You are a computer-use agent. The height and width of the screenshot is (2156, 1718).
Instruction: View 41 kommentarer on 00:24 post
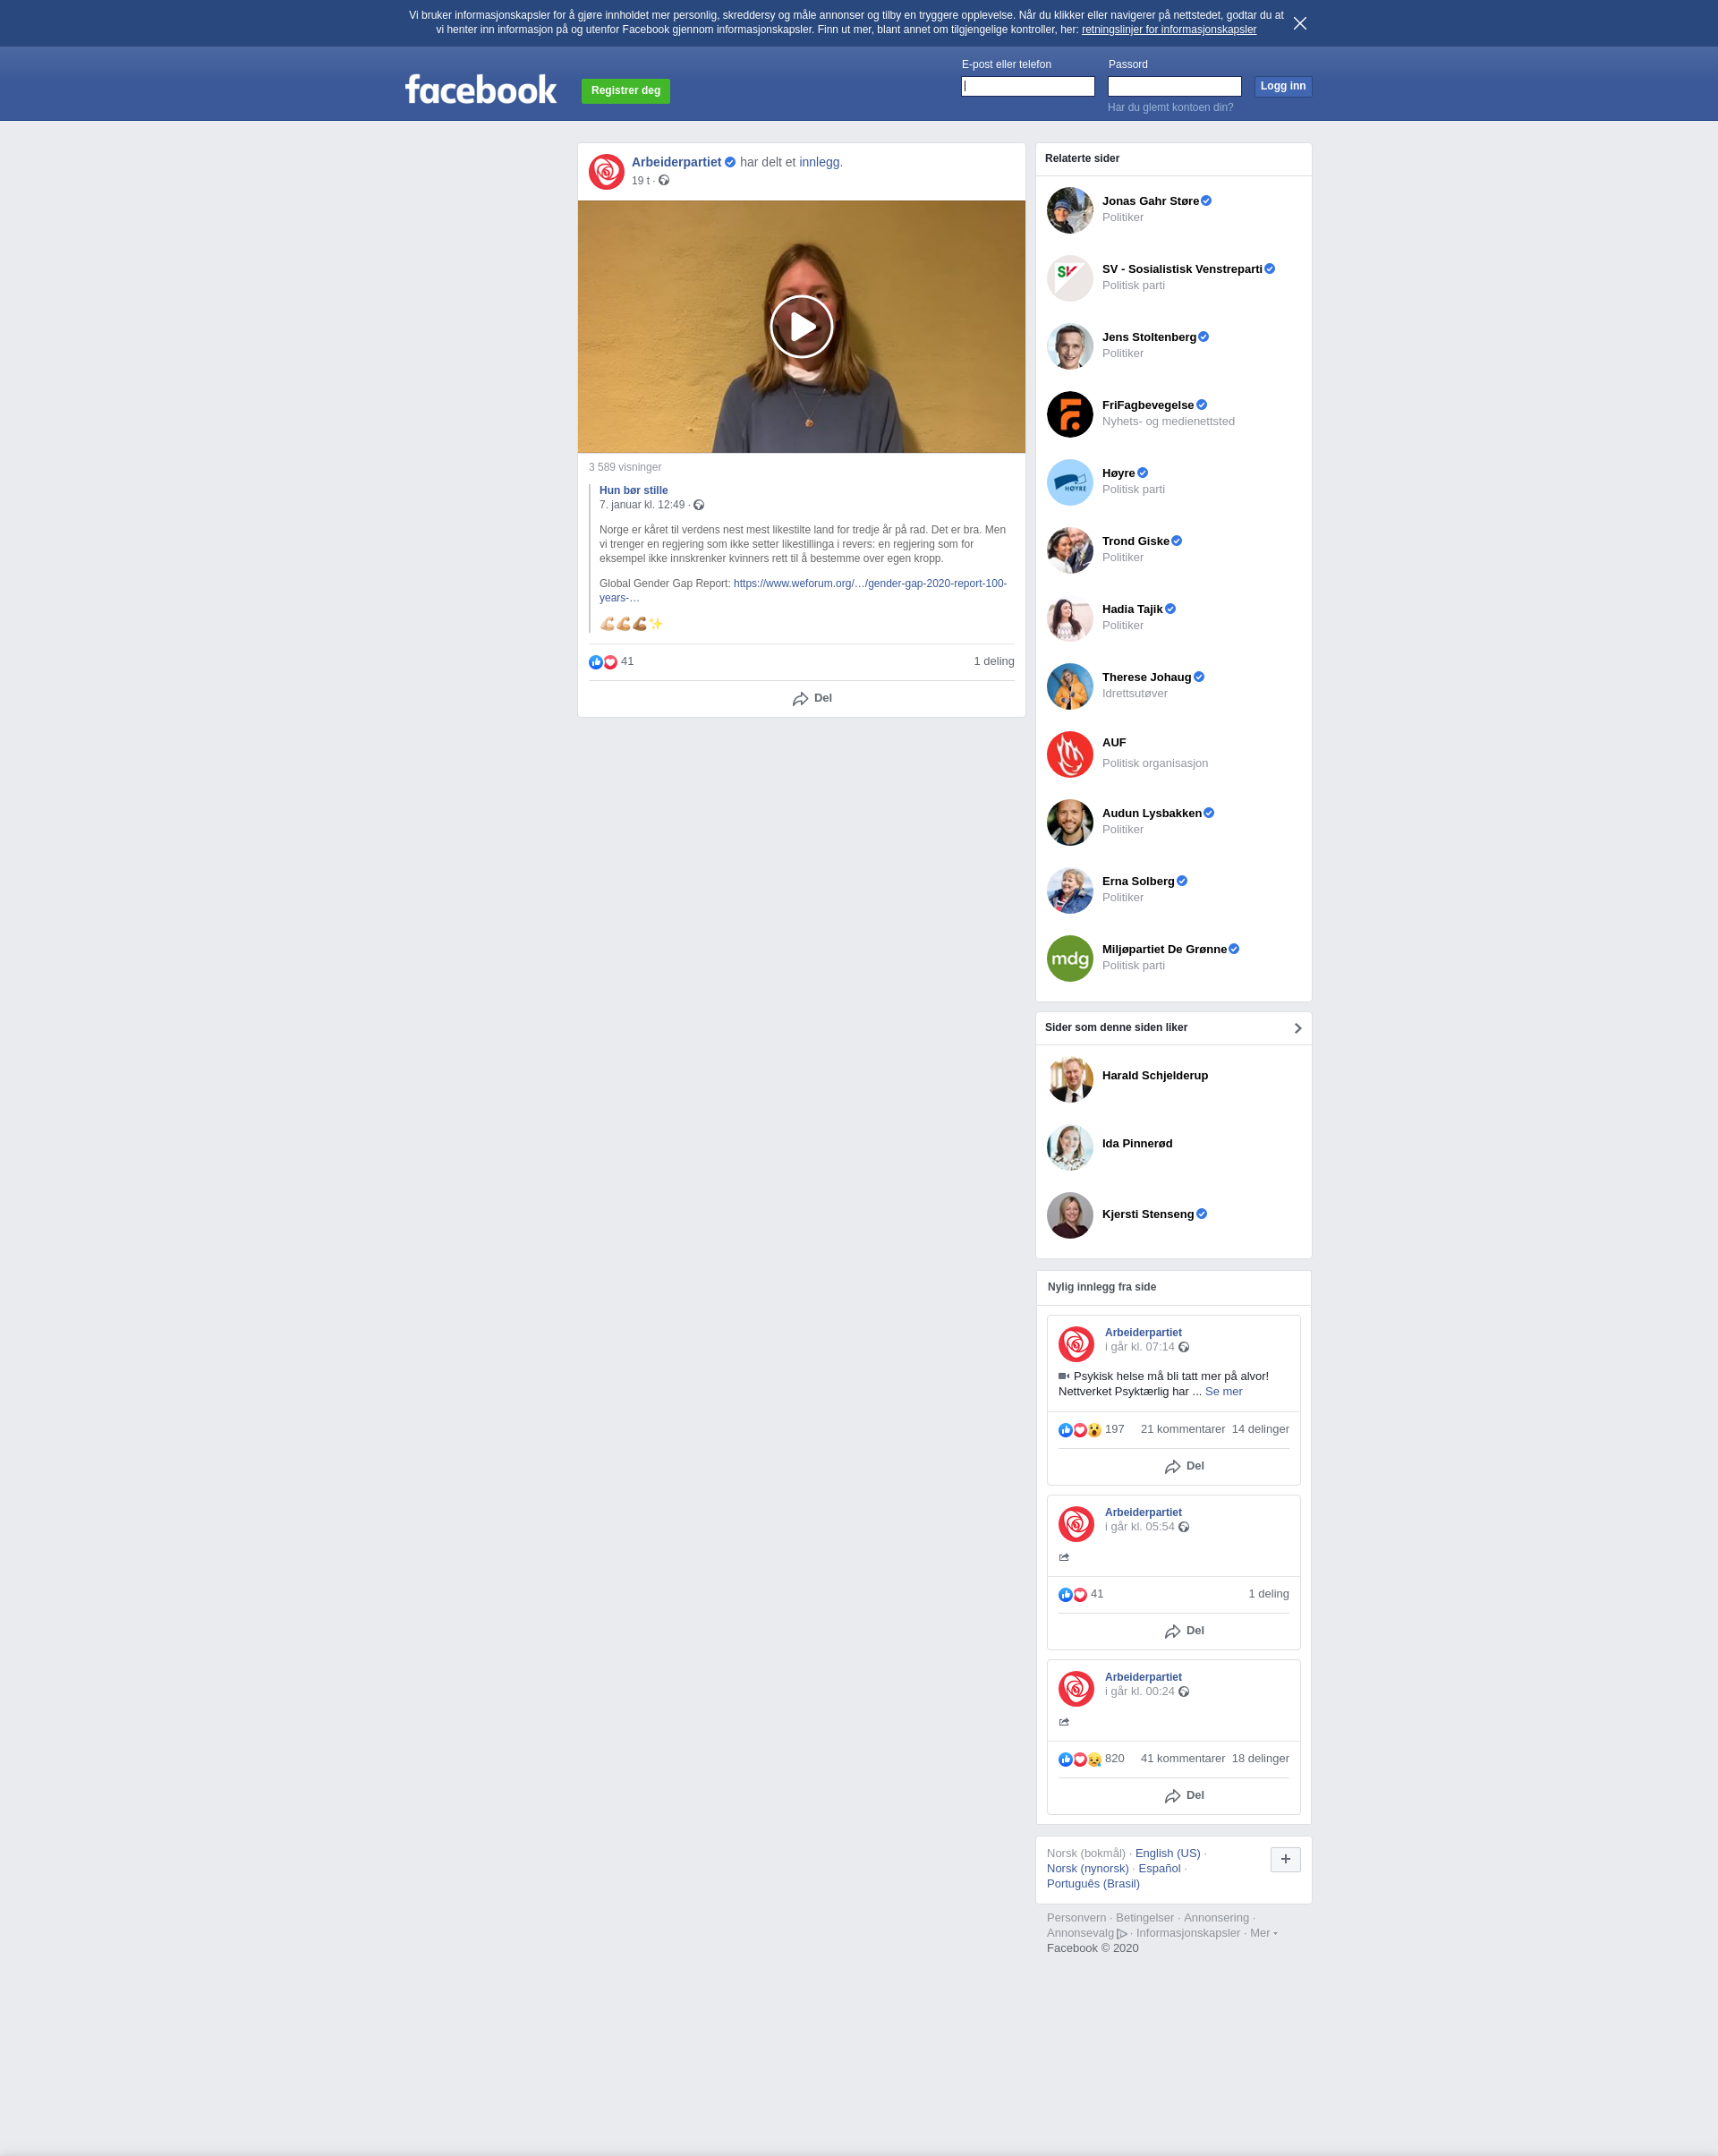(x=1182, y=1758)
